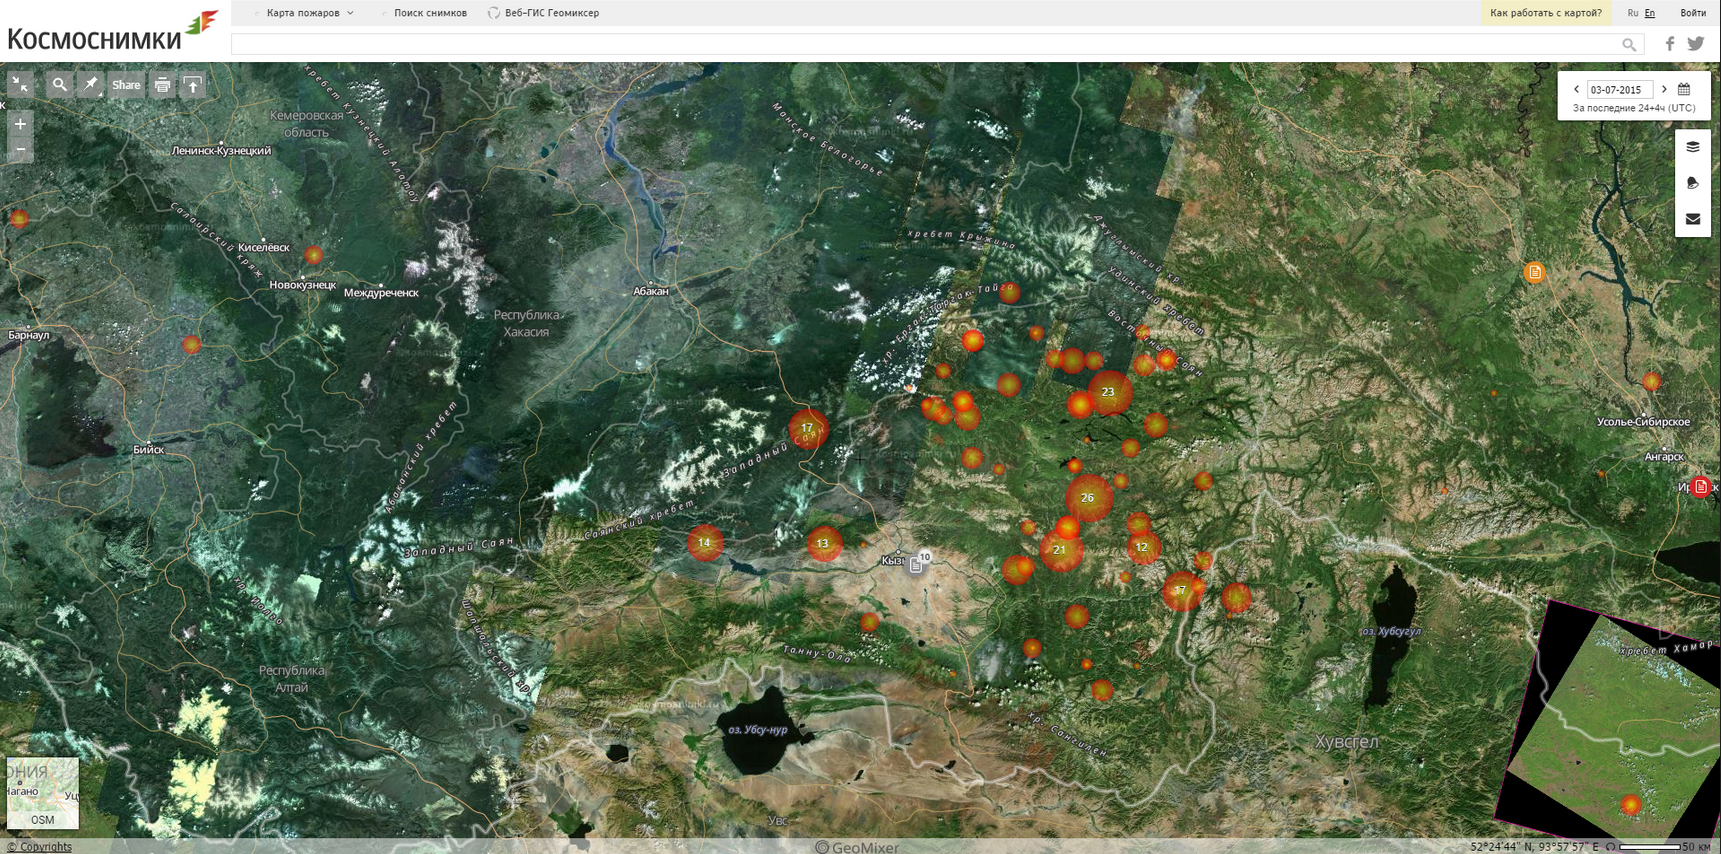The image size is (1721, 854).
Task: Select the map search magnifier tool
Action: (60, 85)
